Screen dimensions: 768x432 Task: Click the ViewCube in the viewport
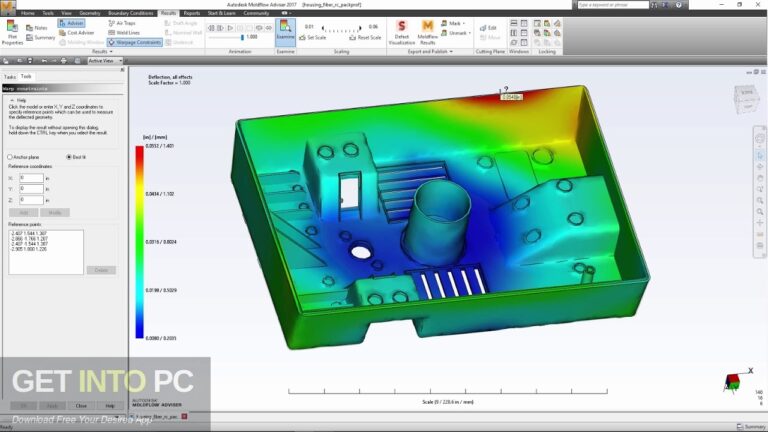click(746, 98)
